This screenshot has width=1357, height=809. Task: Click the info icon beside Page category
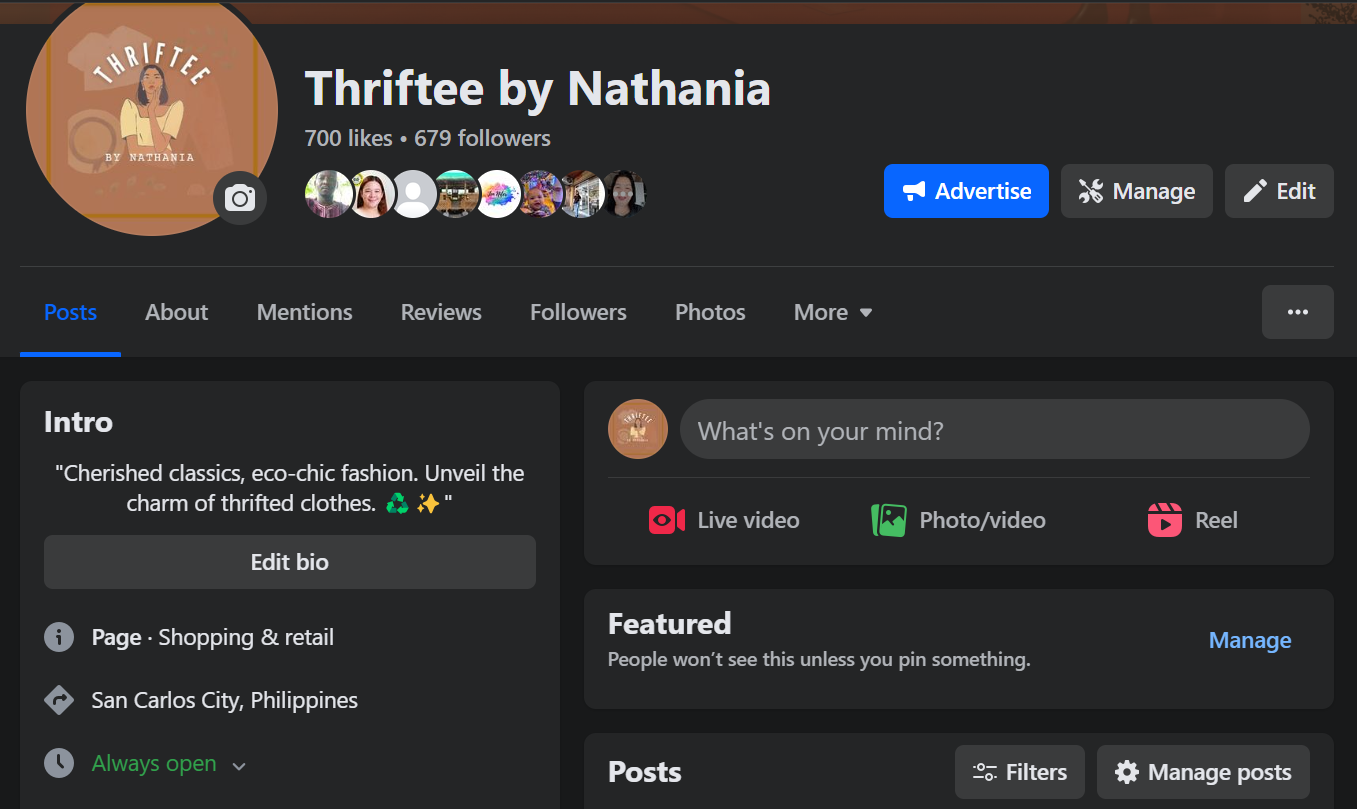pyautogui.click(x=59, y=637)
